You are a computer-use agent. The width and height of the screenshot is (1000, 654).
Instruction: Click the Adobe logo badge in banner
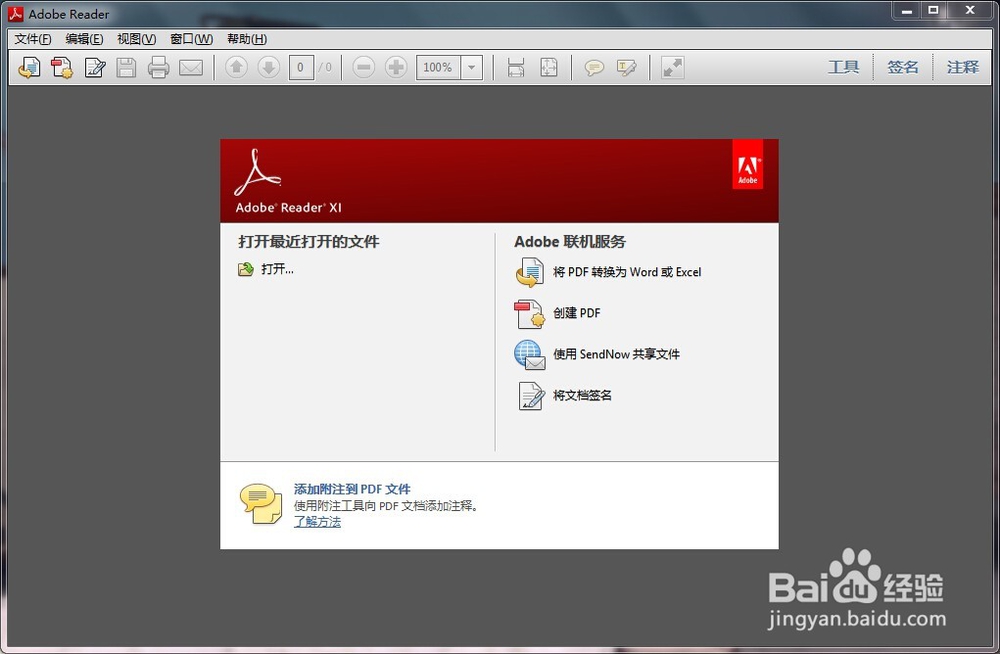coord(747,165)
